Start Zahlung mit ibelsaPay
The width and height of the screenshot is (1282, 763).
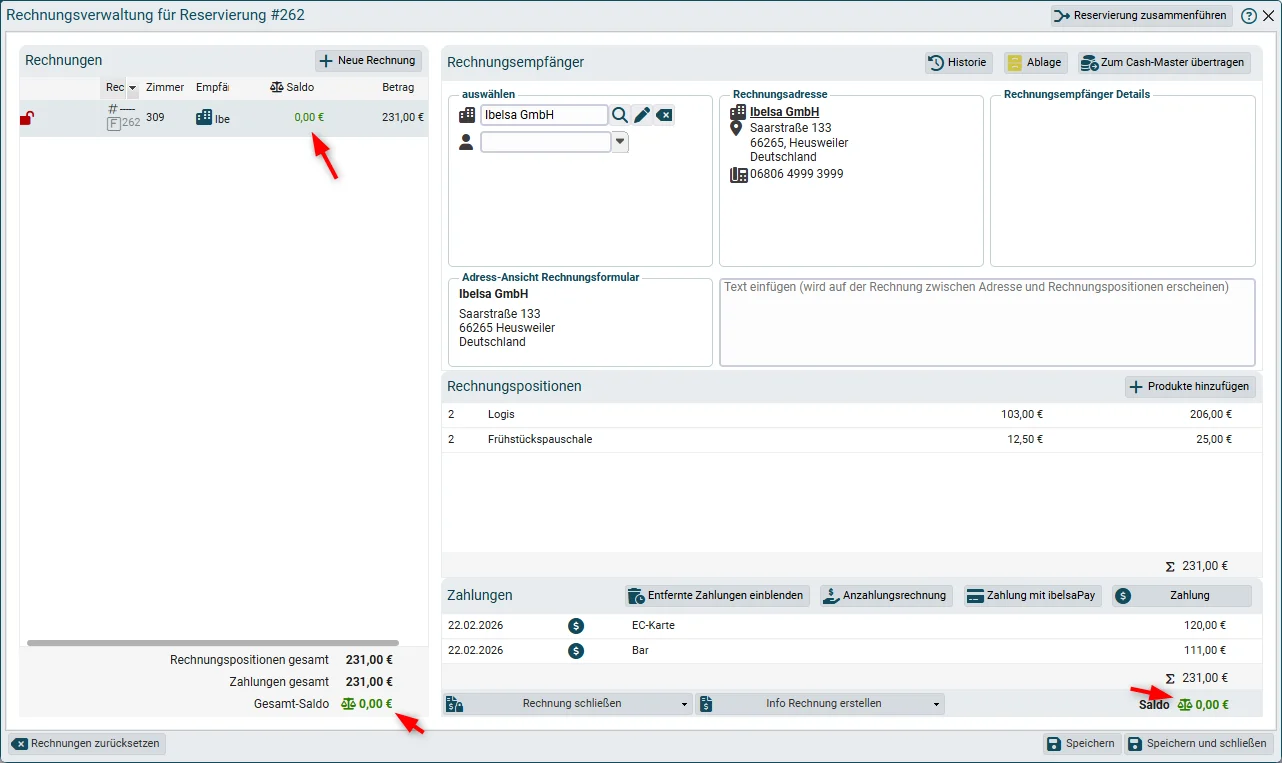coord(1032,596)
